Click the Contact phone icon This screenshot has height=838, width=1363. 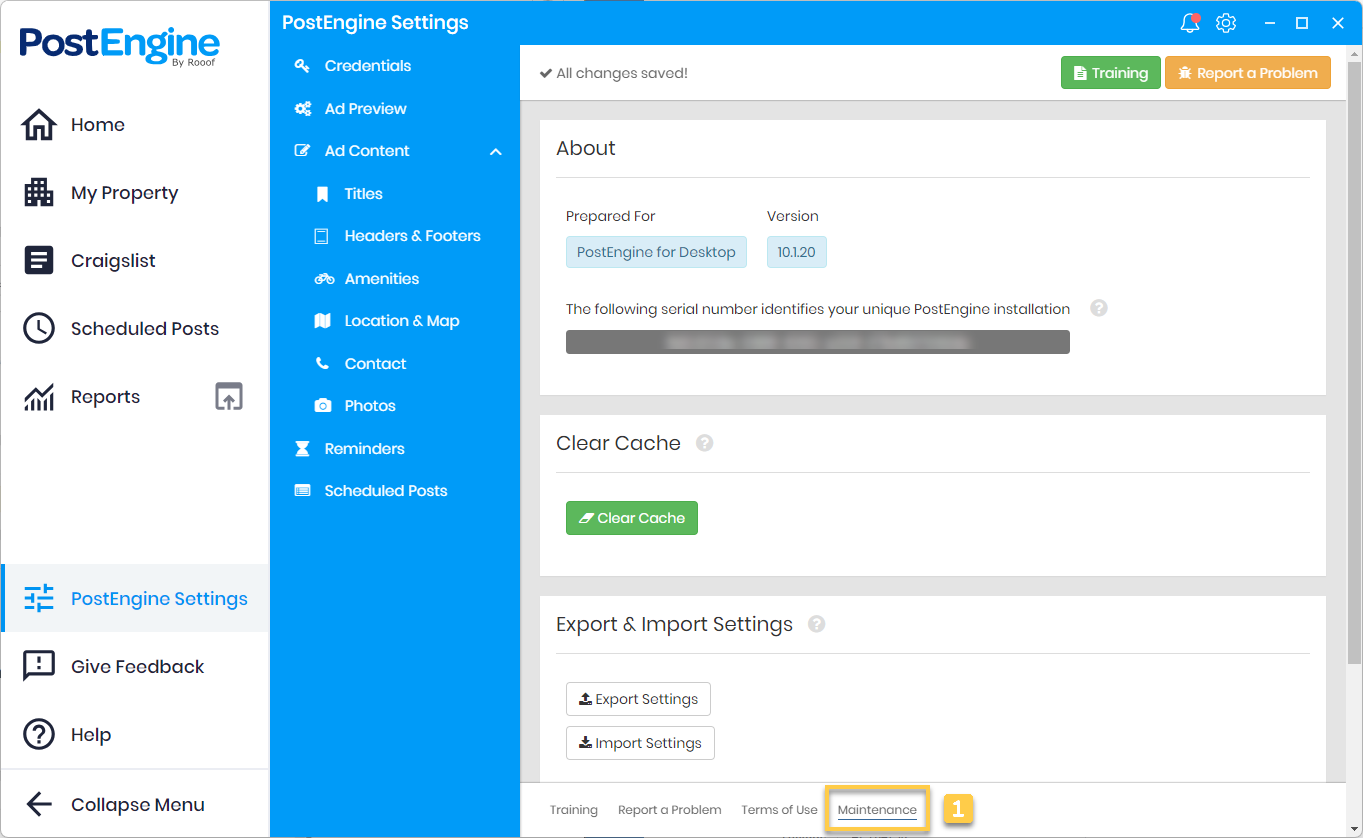(322, 364)
